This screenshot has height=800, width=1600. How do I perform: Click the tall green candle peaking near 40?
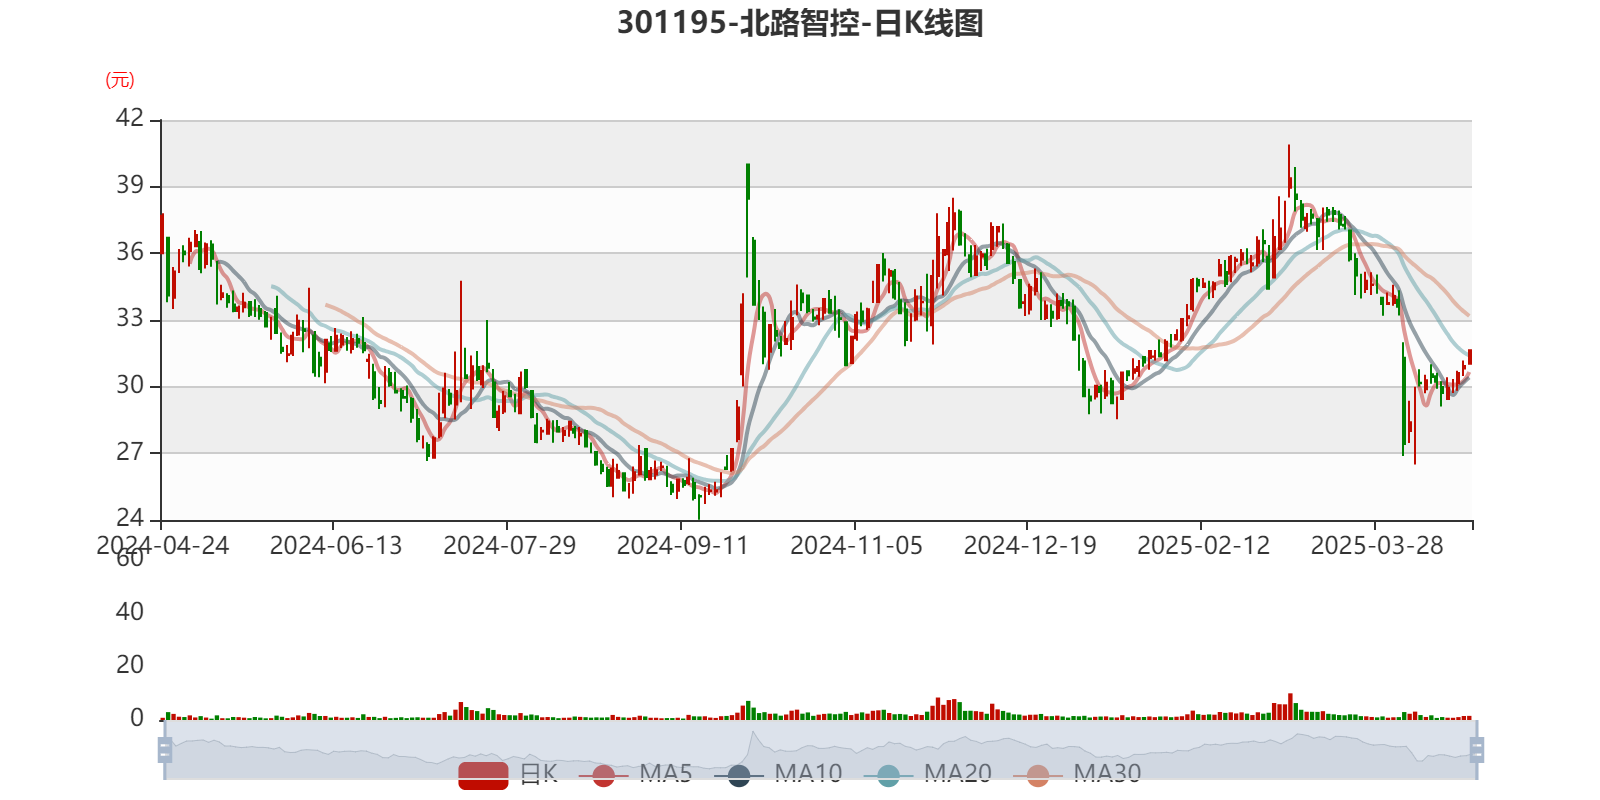click(x=748, y=220)
